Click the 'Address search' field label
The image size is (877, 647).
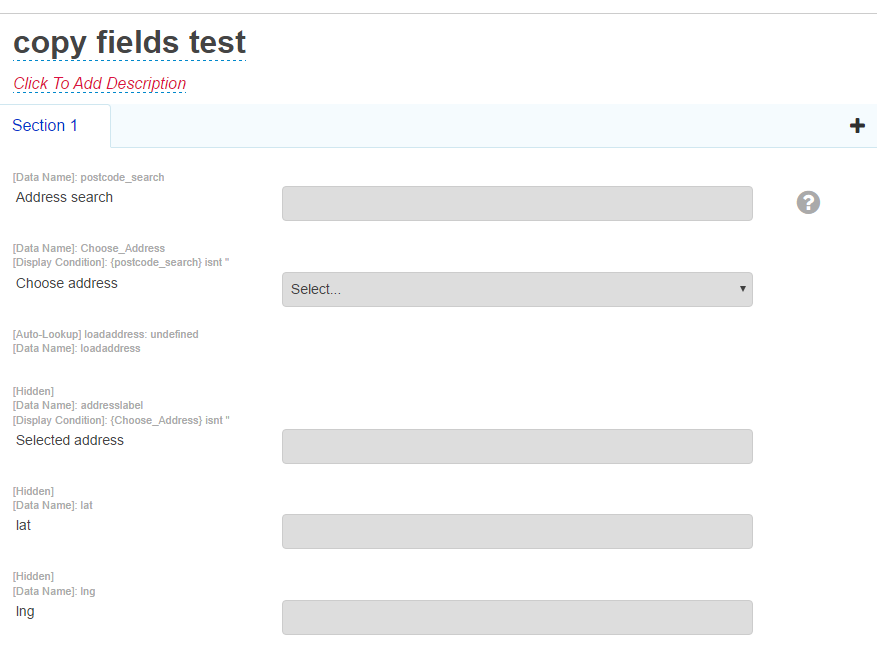64,197
